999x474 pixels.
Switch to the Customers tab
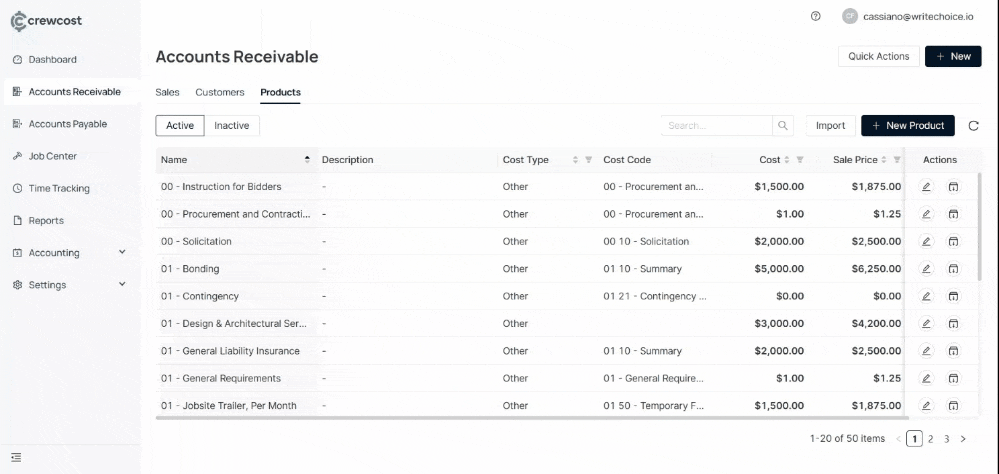[220, 92]
